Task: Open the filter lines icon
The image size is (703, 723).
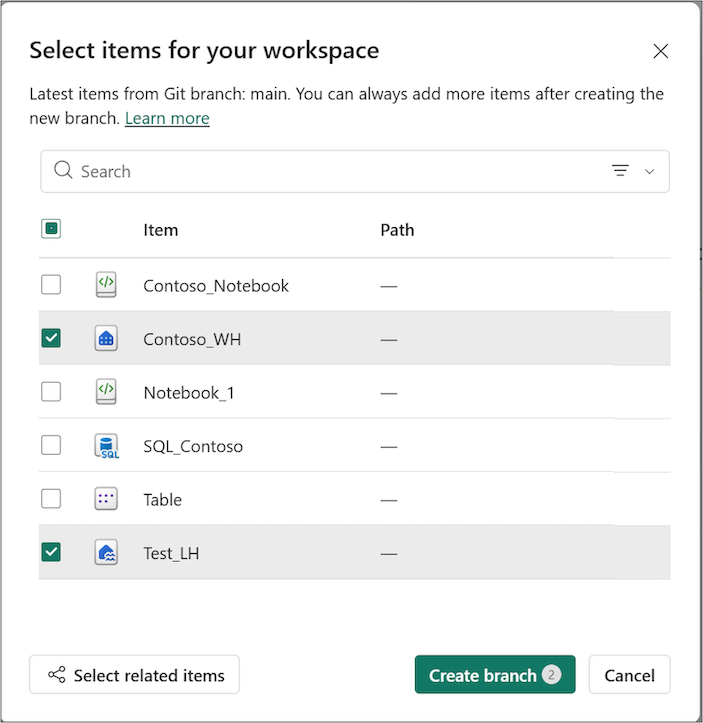Action: click(620, 171)
